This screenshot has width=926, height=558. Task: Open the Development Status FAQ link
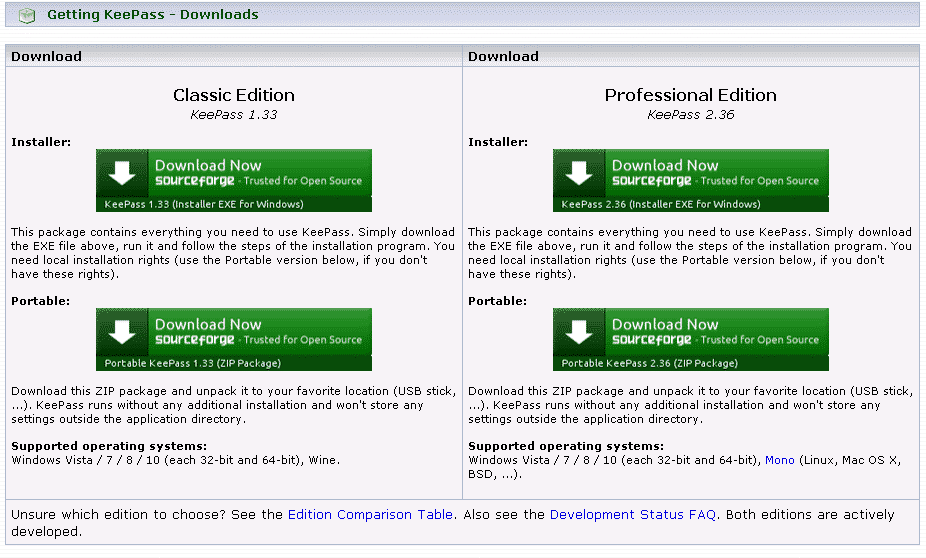[632, 514]
